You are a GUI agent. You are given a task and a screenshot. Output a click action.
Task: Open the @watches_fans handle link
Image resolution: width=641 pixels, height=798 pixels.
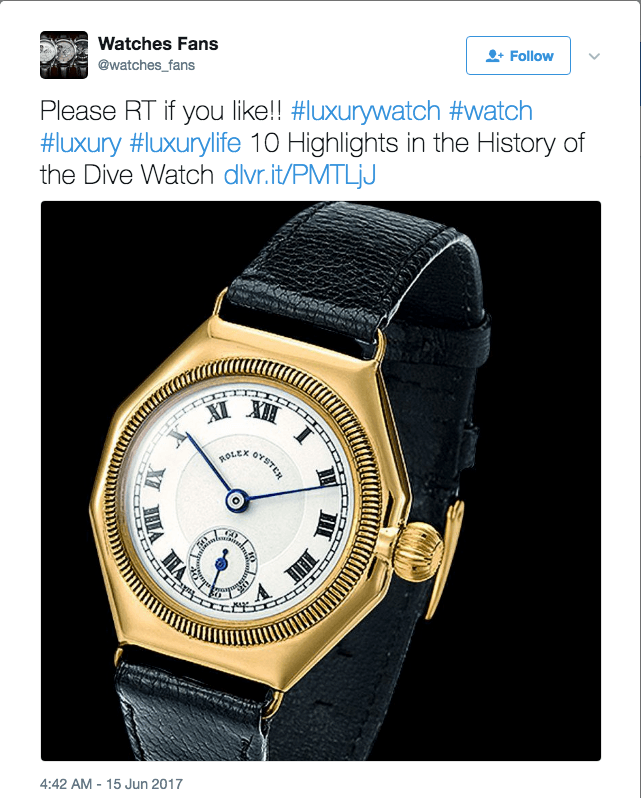click(147, 65)
